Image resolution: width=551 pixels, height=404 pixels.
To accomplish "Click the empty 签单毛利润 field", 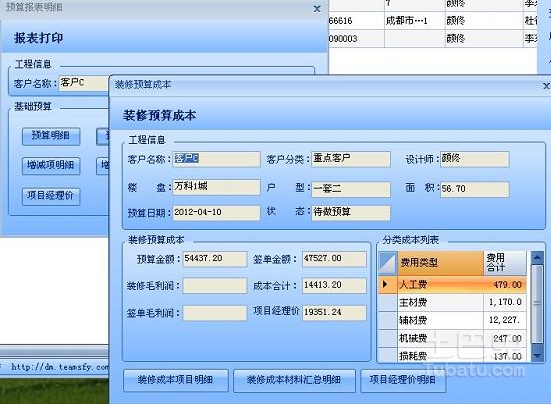I will 215,313.
